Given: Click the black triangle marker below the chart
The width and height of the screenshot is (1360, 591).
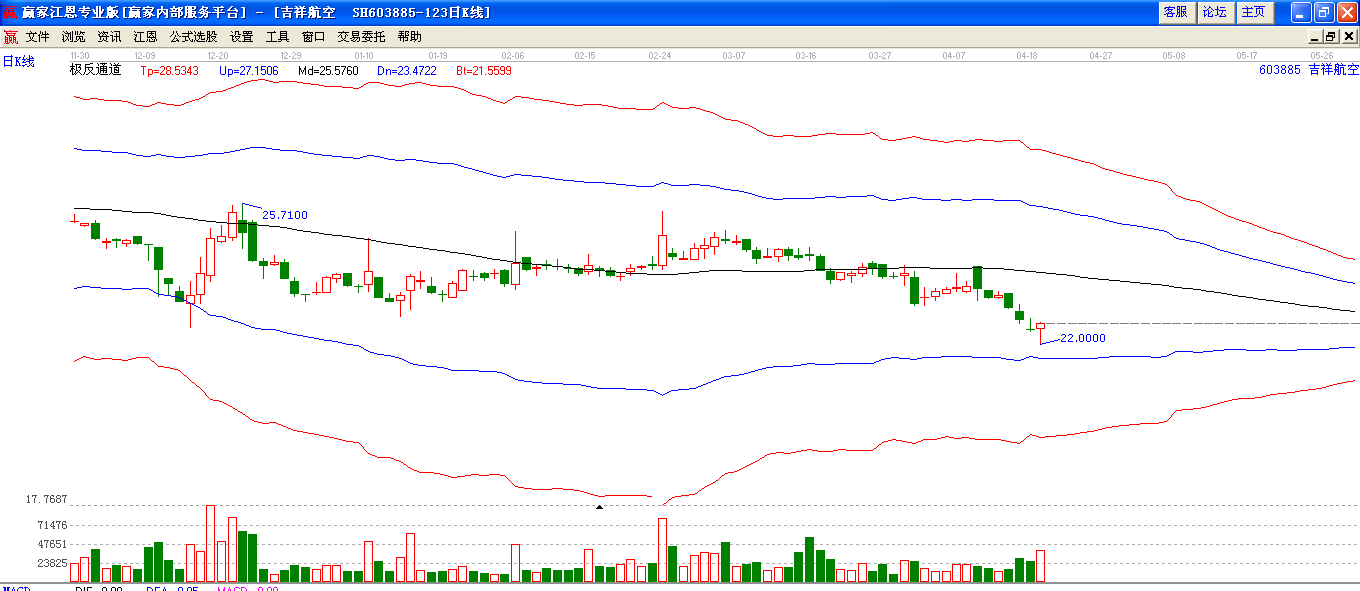Looking at the screenshot, I should [x=599, y=507].
